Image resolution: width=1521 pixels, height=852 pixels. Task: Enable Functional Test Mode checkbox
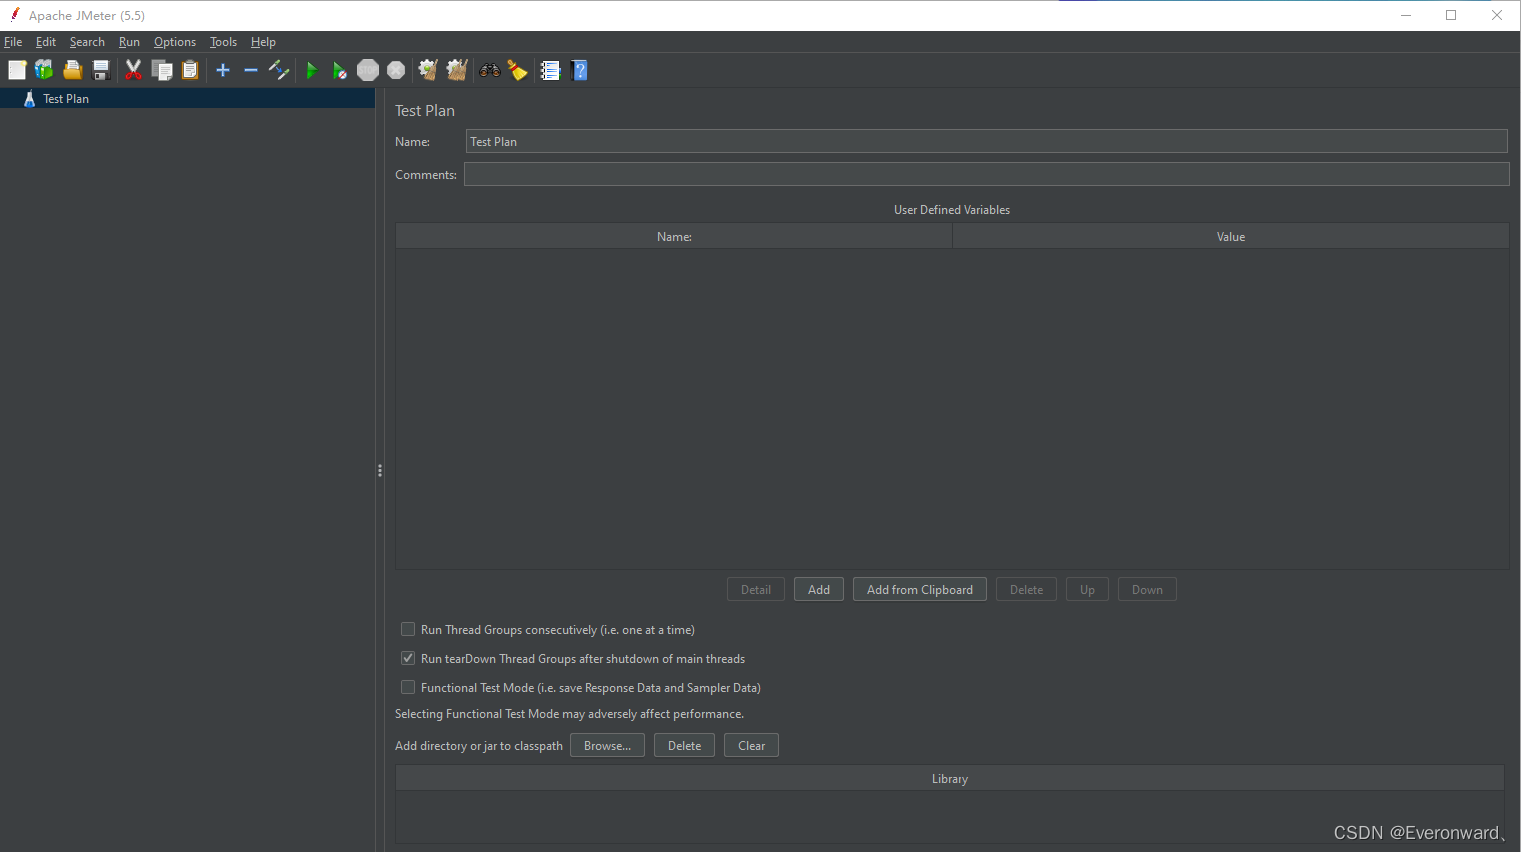coord(408,687)
